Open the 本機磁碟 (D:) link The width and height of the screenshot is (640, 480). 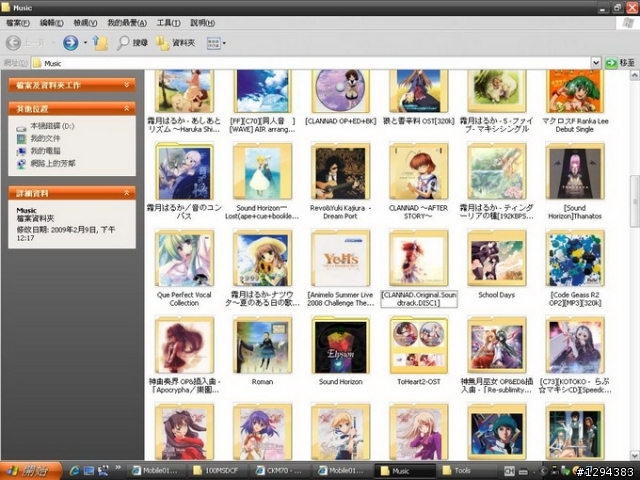(45, 126)
